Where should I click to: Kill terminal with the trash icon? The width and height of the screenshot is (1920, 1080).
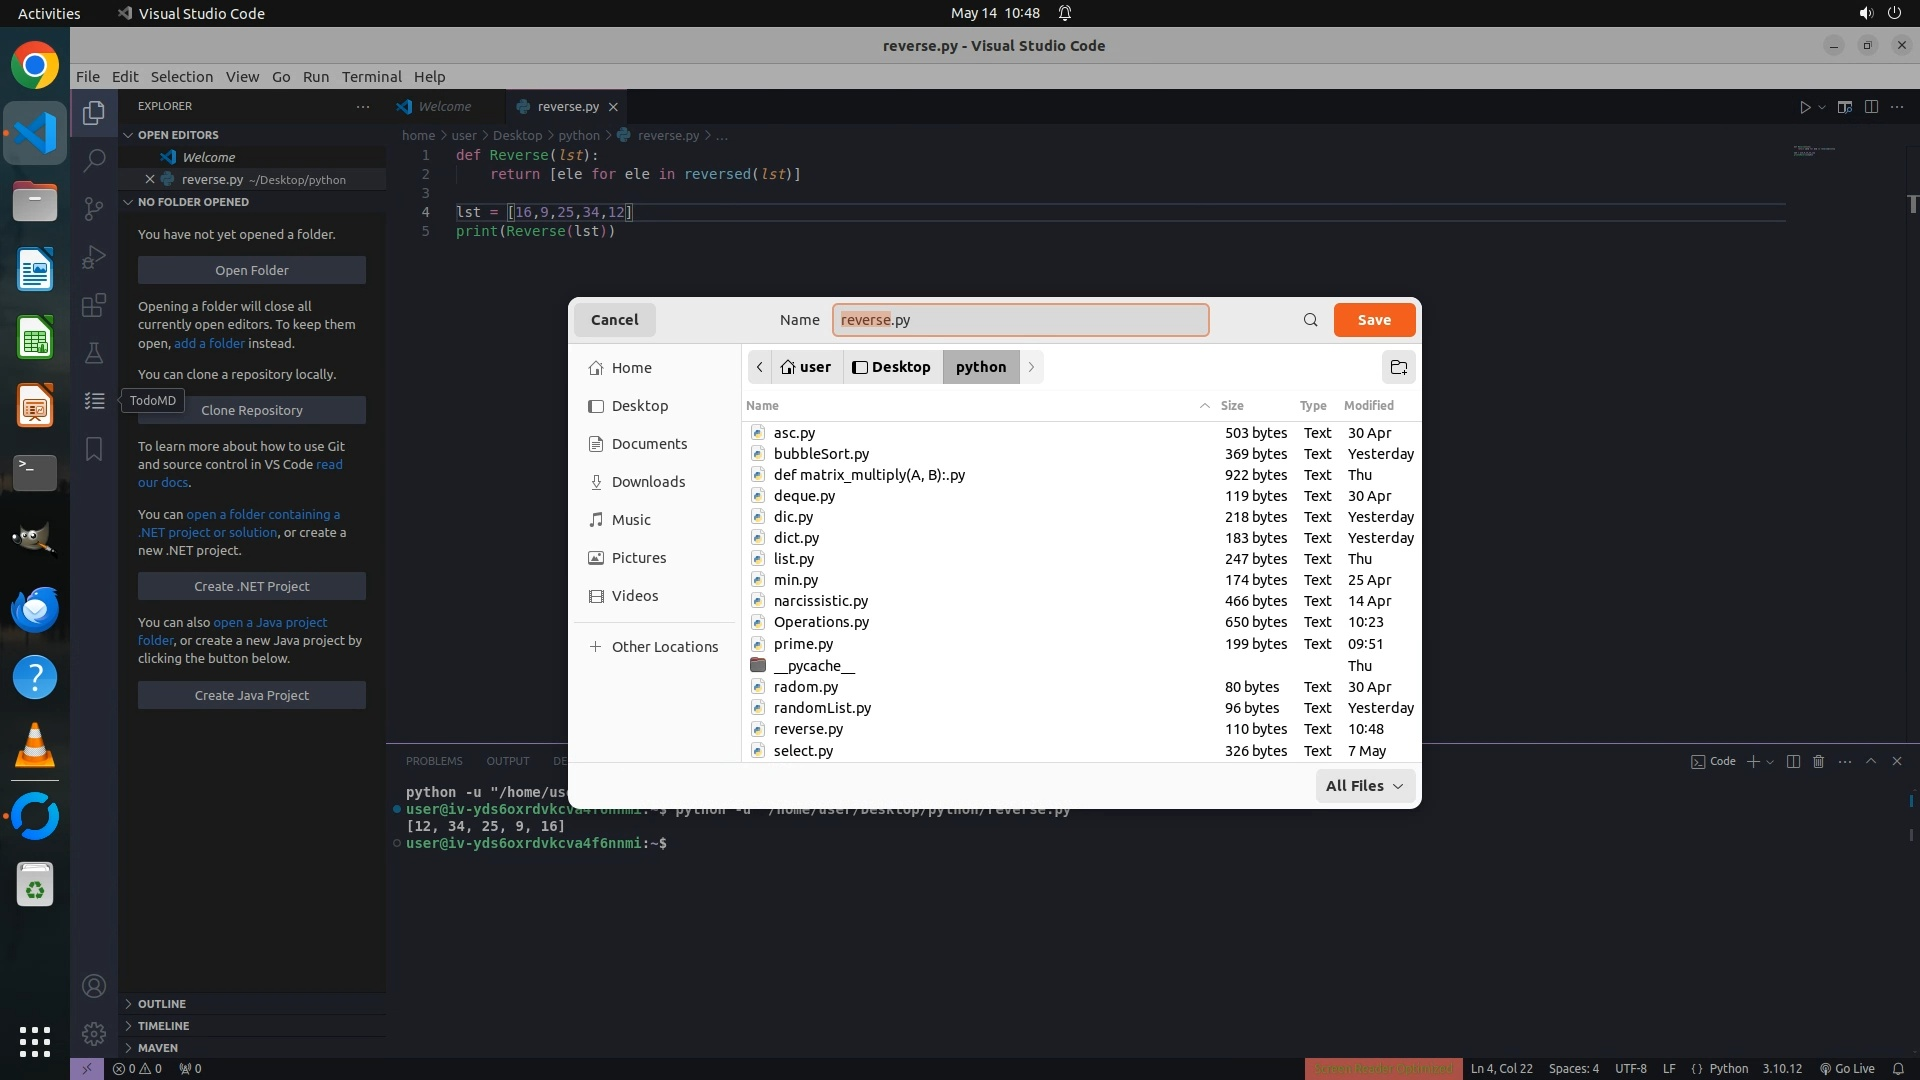(x=1818, y=761)
